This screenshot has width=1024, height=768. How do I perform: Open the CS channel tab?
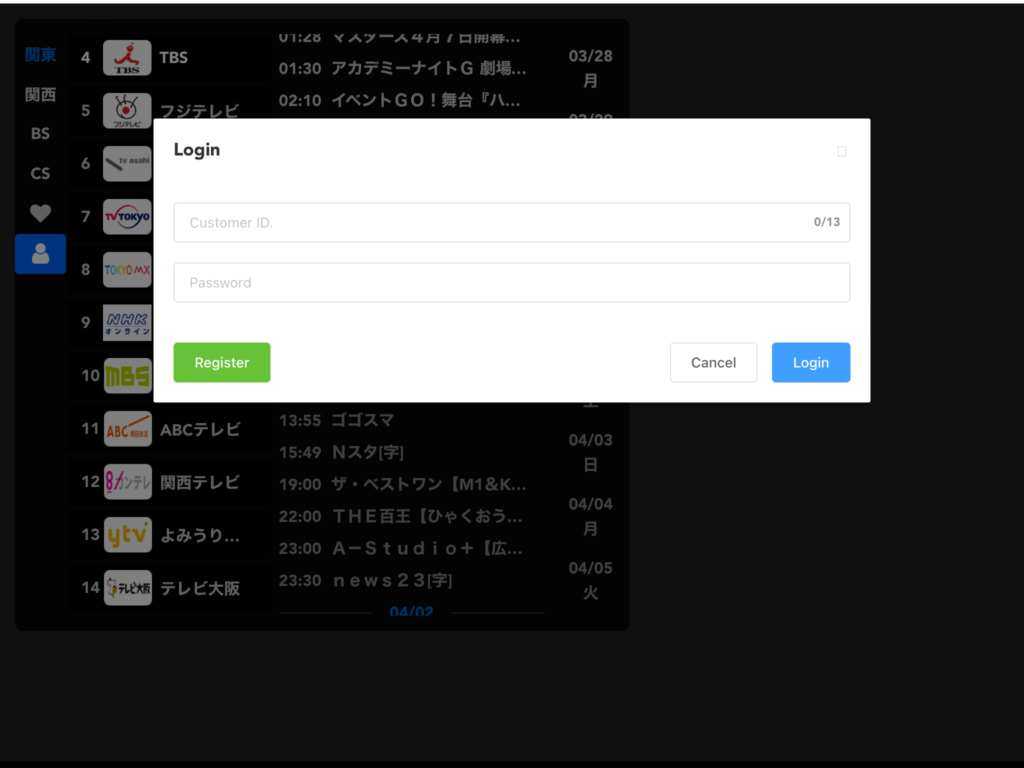point(40,174)
